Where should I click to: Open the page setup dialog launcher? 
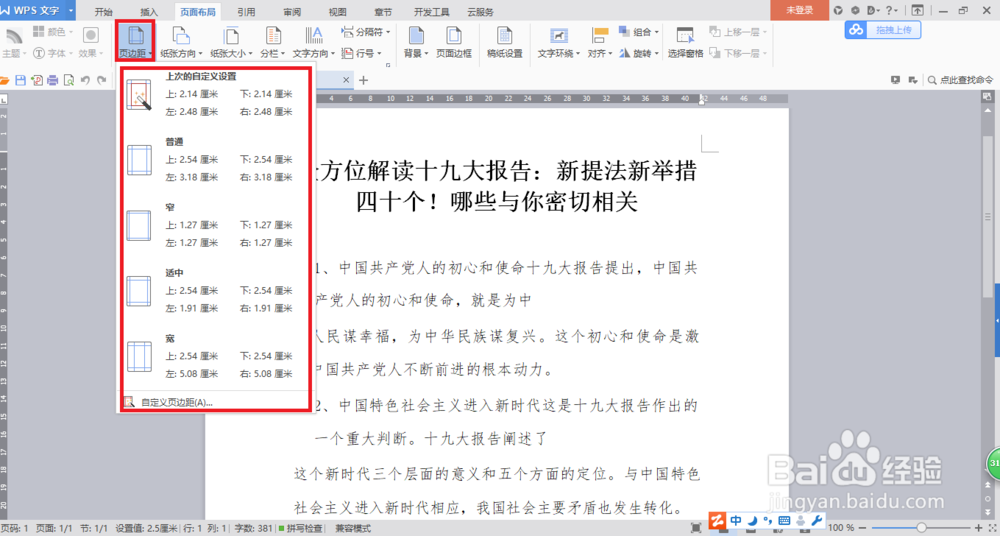click(x=388, y=65)
